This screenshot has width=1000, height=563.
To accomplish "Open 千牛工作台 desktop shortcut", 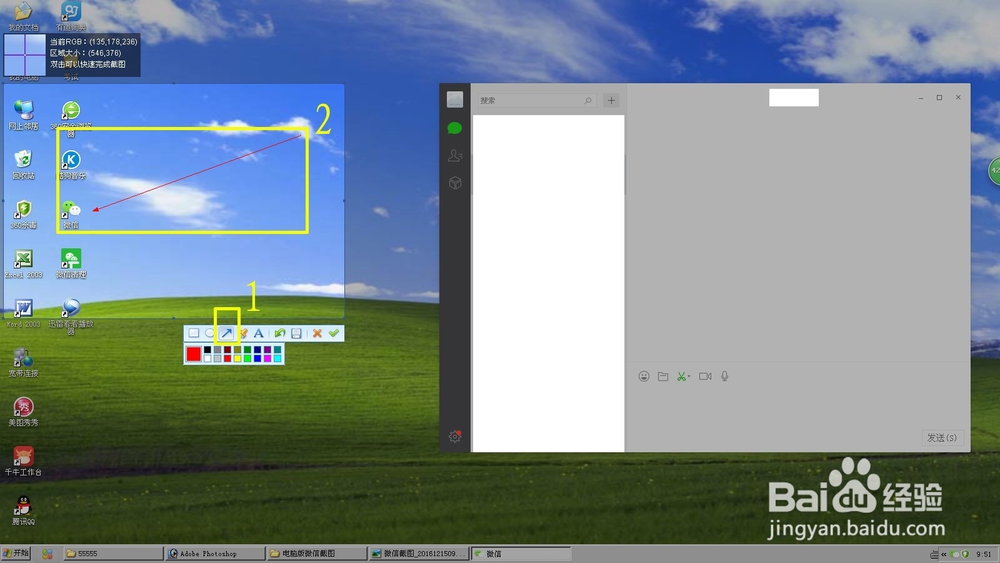I will pyautogui.click(x=24, y=461).
